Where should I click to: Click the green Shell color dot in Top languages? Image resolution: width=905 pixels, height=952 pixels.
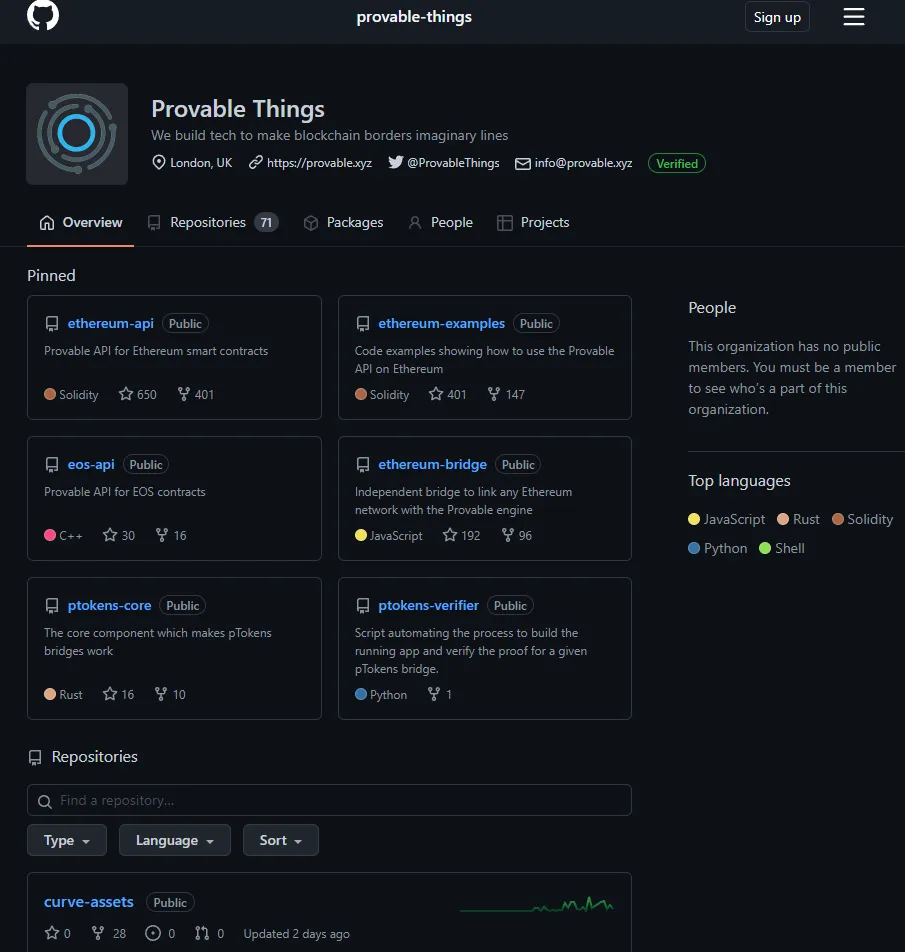click(x=765, y=548)
